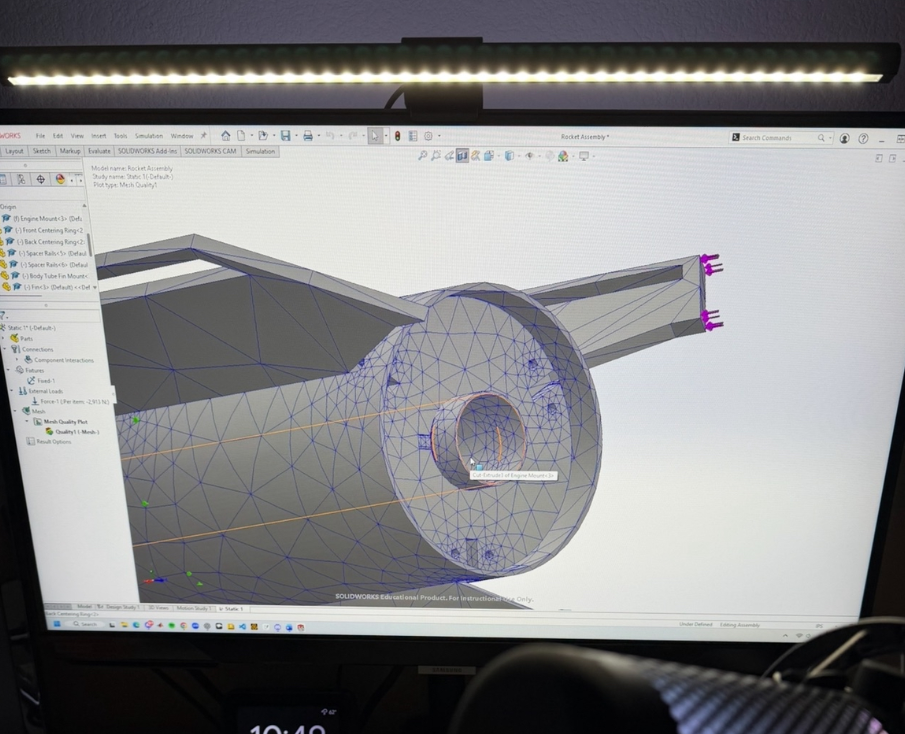Toggle the Select cursor tool
Screen dimensions: 905x734
(x=375, y=136)
